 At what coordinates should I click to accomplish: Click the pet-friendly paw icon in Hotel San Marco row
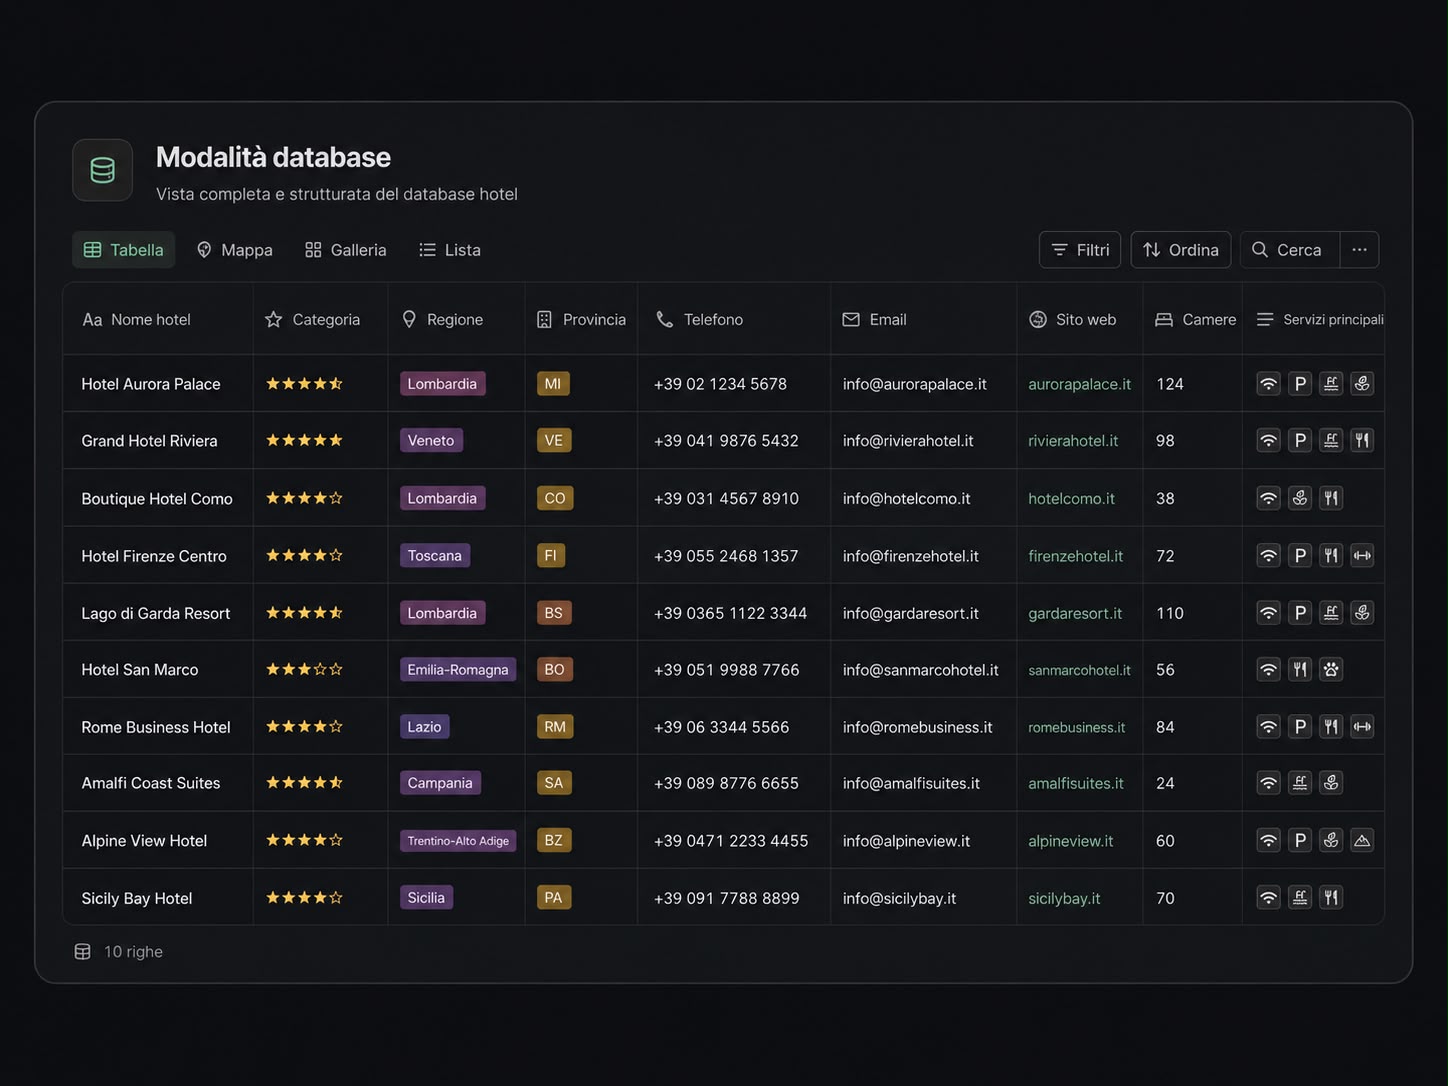1331,670
